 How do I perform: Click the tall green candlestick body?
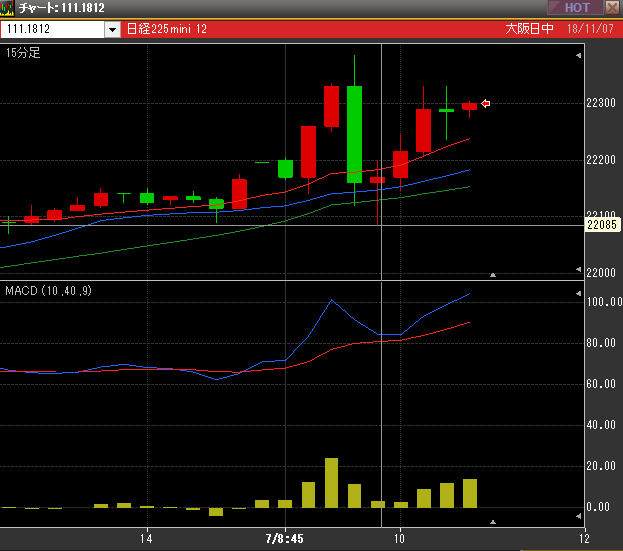click(x=354, y=134)
